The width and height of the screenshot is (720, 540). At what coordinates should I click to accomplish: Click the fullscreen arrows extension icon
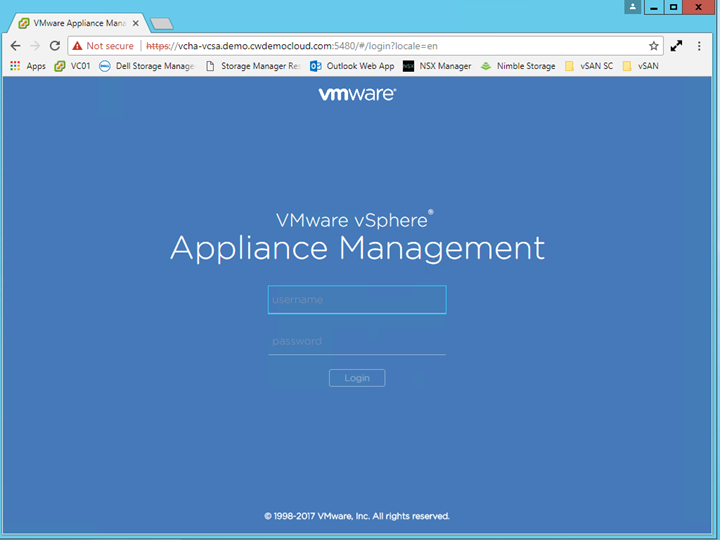676,46
